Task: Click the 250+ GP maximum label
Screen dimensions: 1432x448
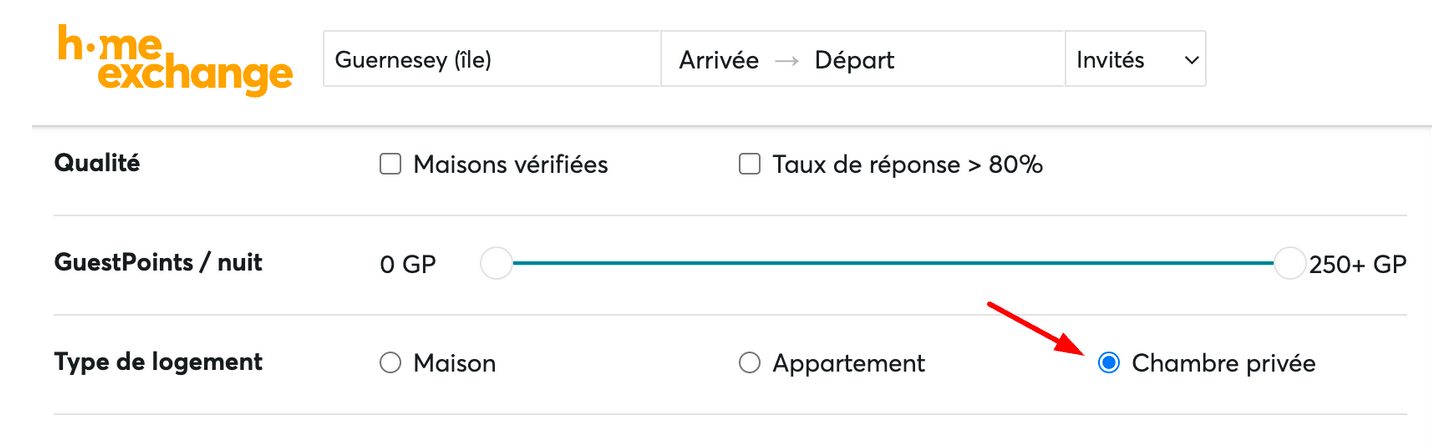Action: pos(1358,265)
